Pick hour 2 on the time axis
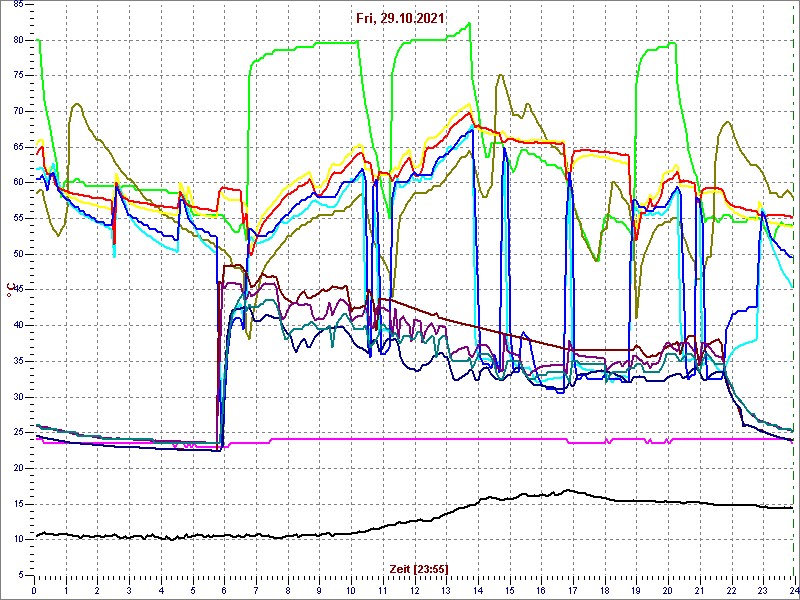Screen dimensions: 800x600 (x=97, y=591)
